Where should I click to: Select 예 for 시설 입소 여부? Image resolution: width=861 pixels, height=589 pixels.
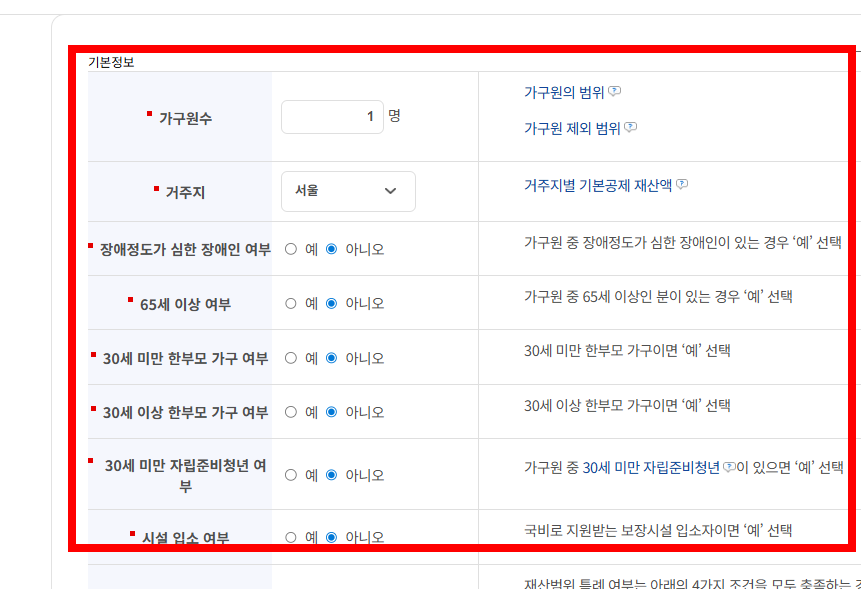pyautogui.click(x=291, y=537)
